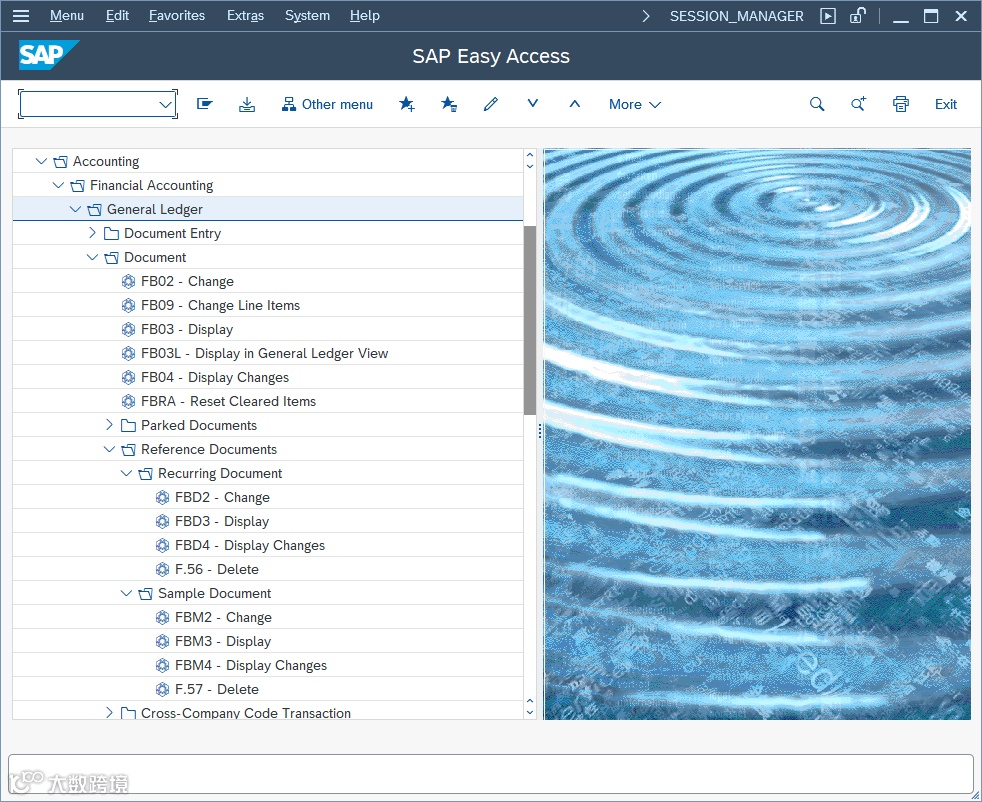The height and width of the screenshot is (802, 982).
Task: Click the User Menu icon in toolbar
Action: pos(205,104)
